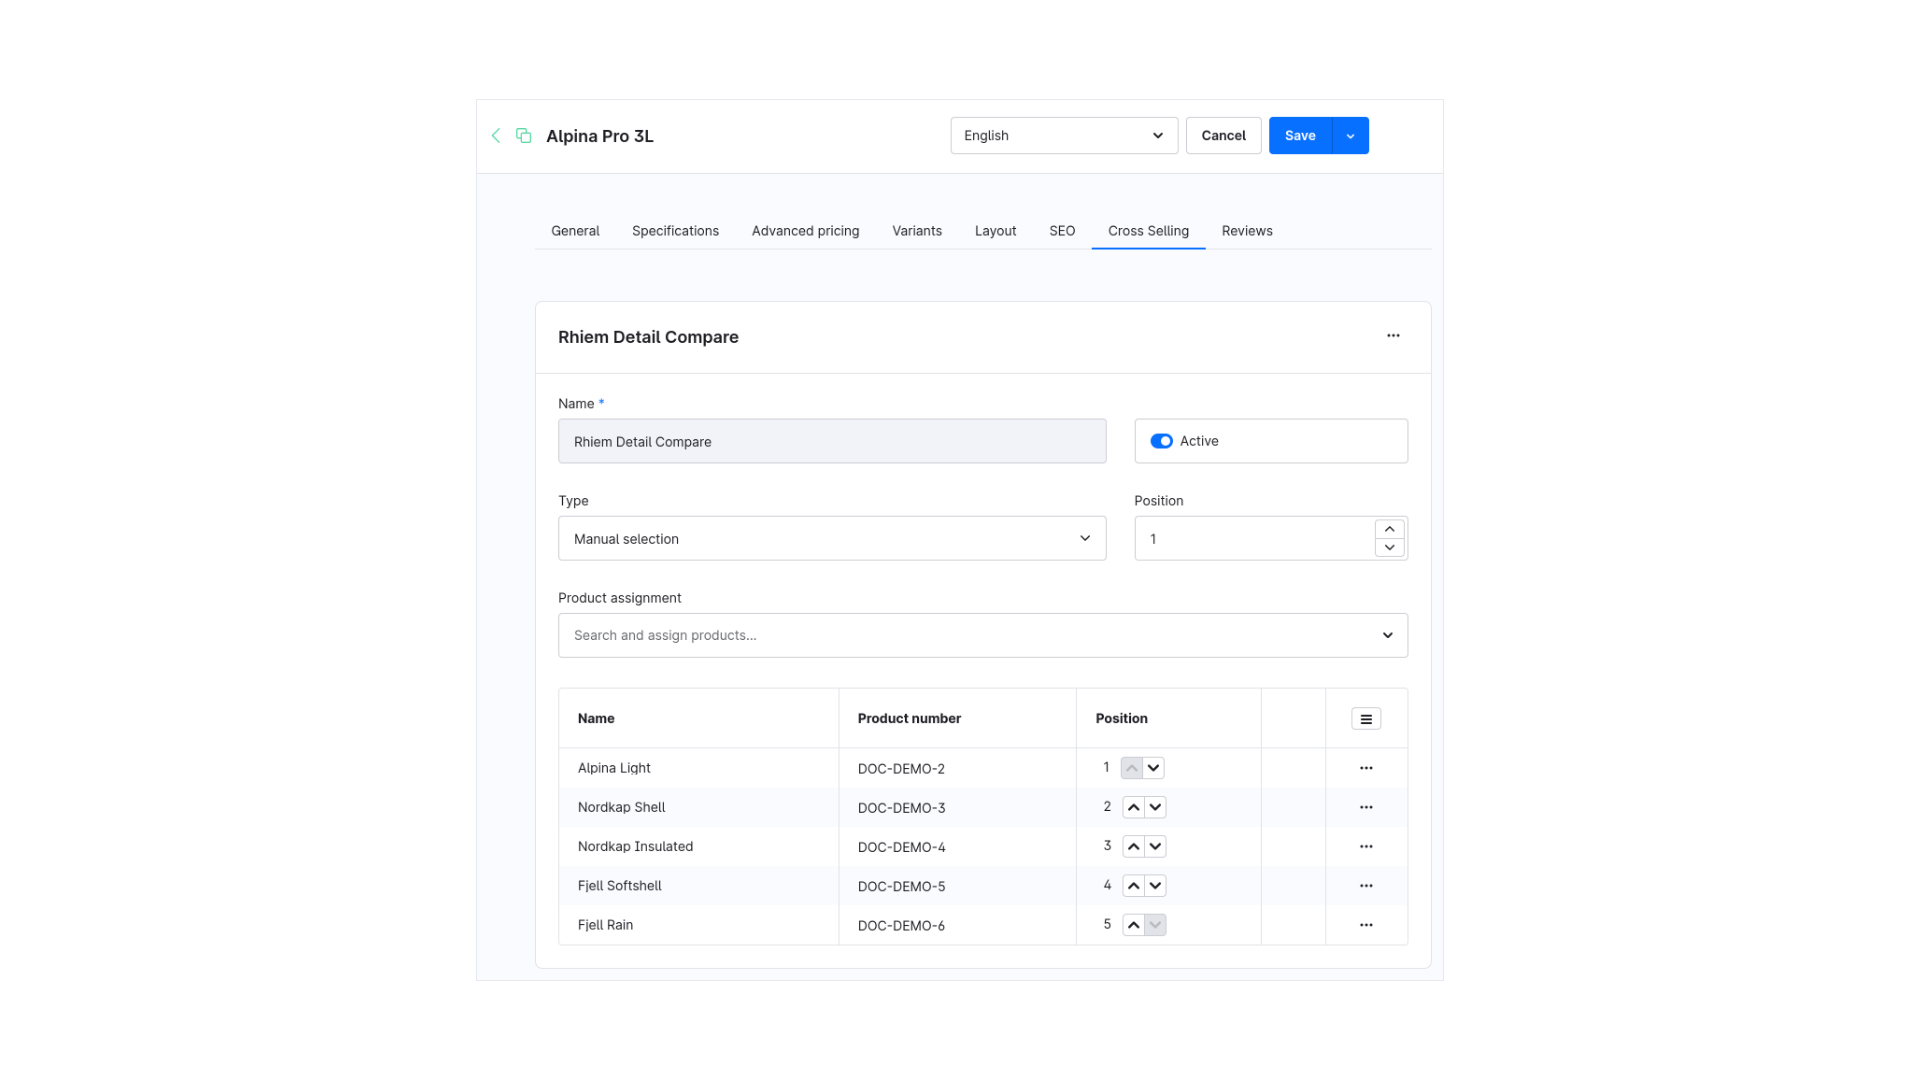Viewport: 1920px width, 1080px height.
Task: Move Nordkap Shell up one position
Action: click(1133, 807)
